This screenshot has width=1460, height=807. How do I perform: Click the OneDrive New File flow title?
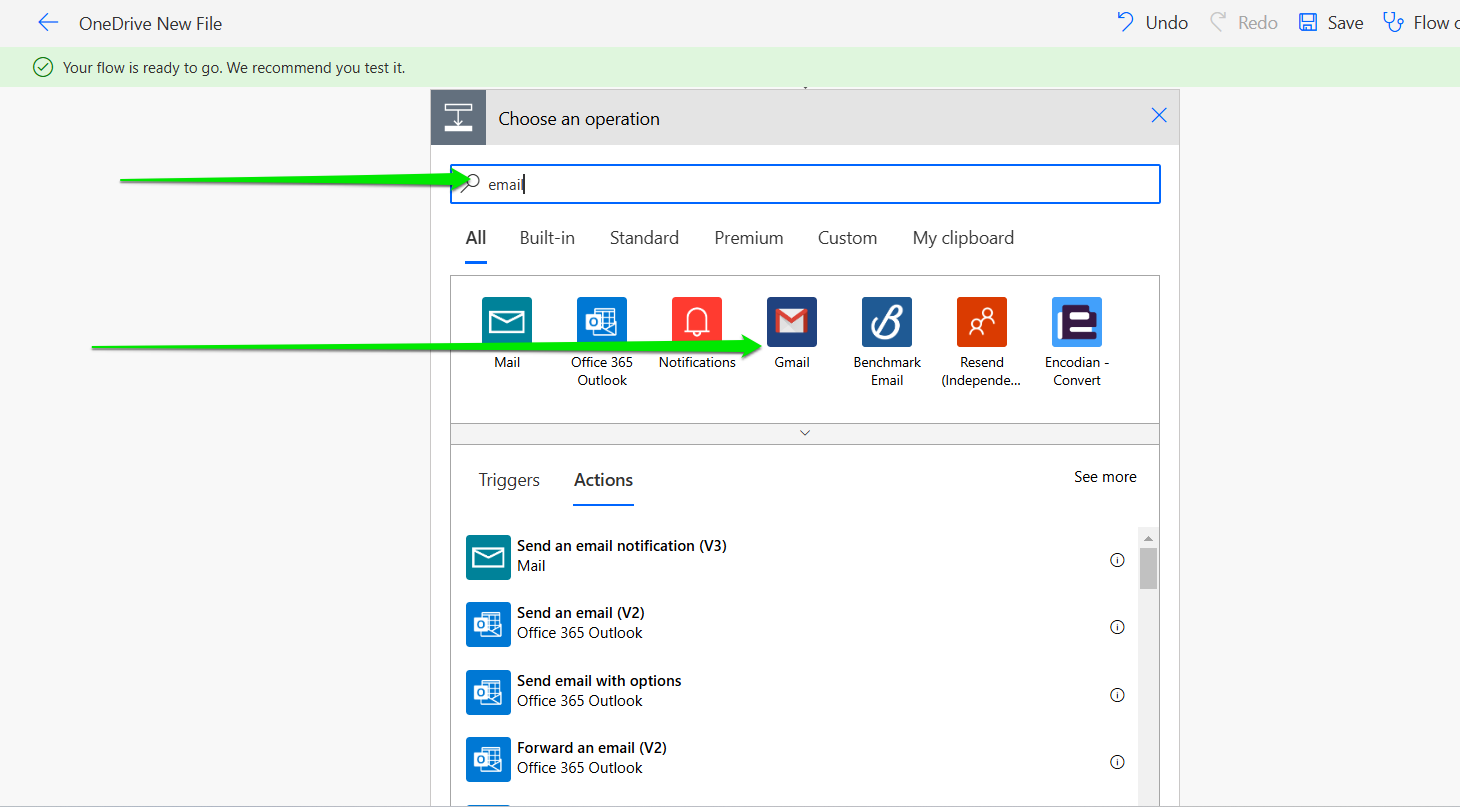click(x=151, y=23)
